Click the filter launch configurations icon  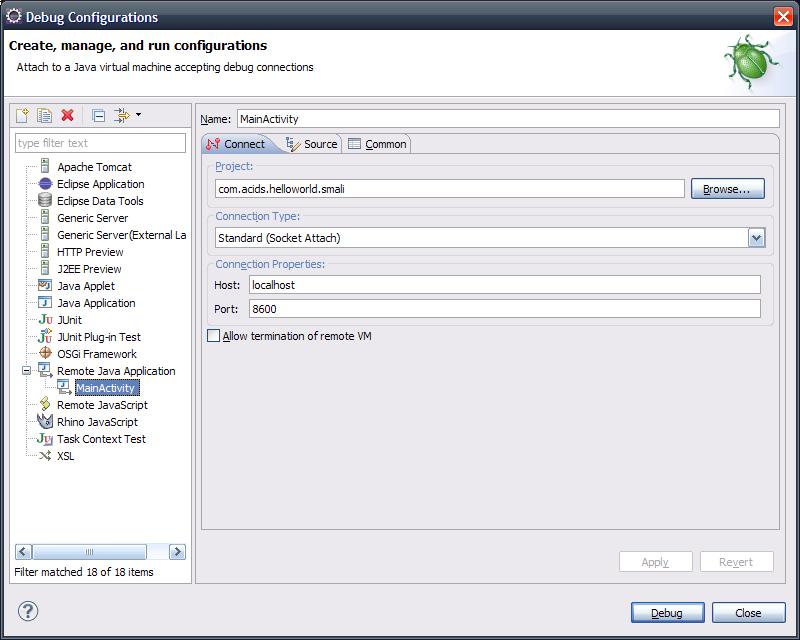pyautogui.click(x=122, y=115)
